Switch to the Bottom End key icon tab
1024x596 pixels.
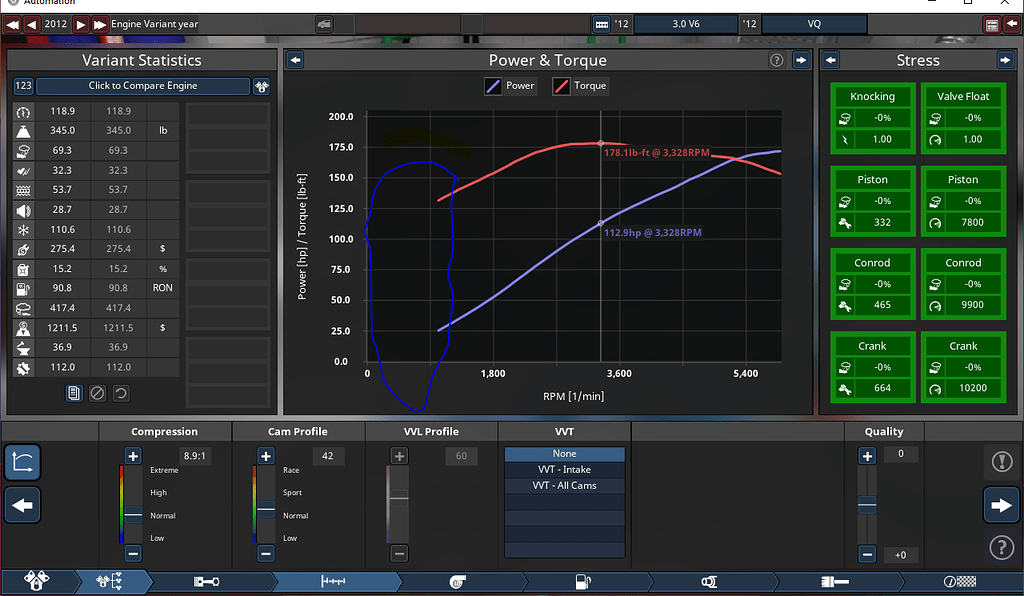pos(205,581)
